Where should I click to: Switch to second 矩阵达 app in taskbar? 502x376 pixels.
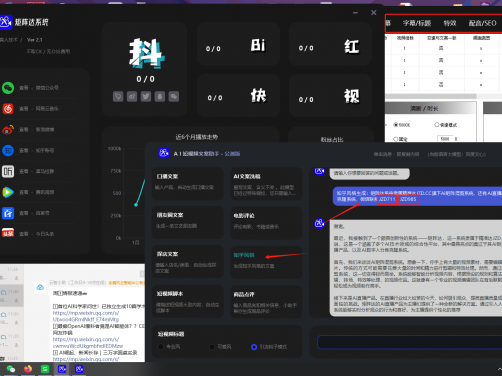pyautogui.click(x=79, y=369)
